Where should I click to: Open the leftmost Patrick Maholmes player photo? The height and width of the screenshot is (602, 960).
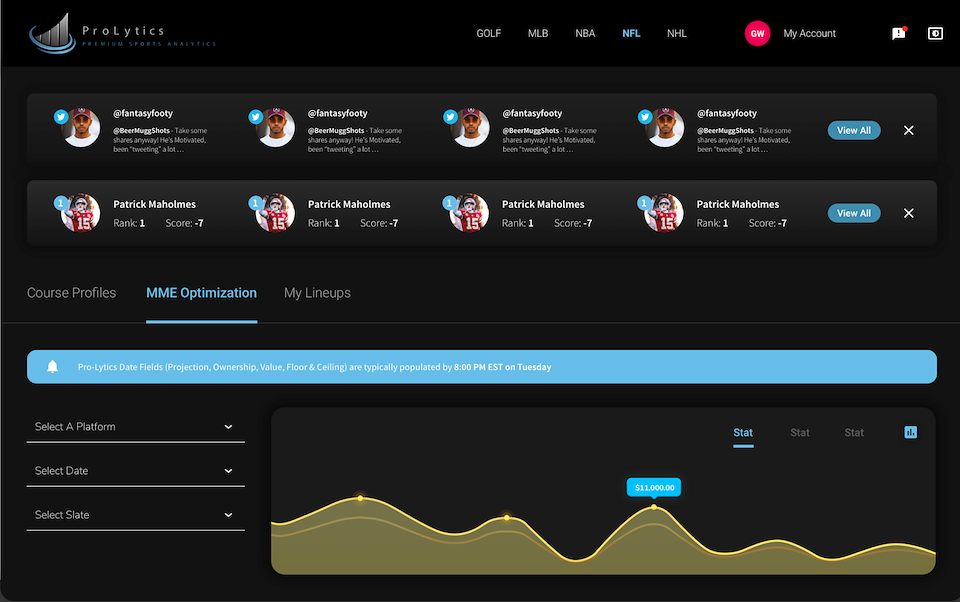click(x=81, y=213)
